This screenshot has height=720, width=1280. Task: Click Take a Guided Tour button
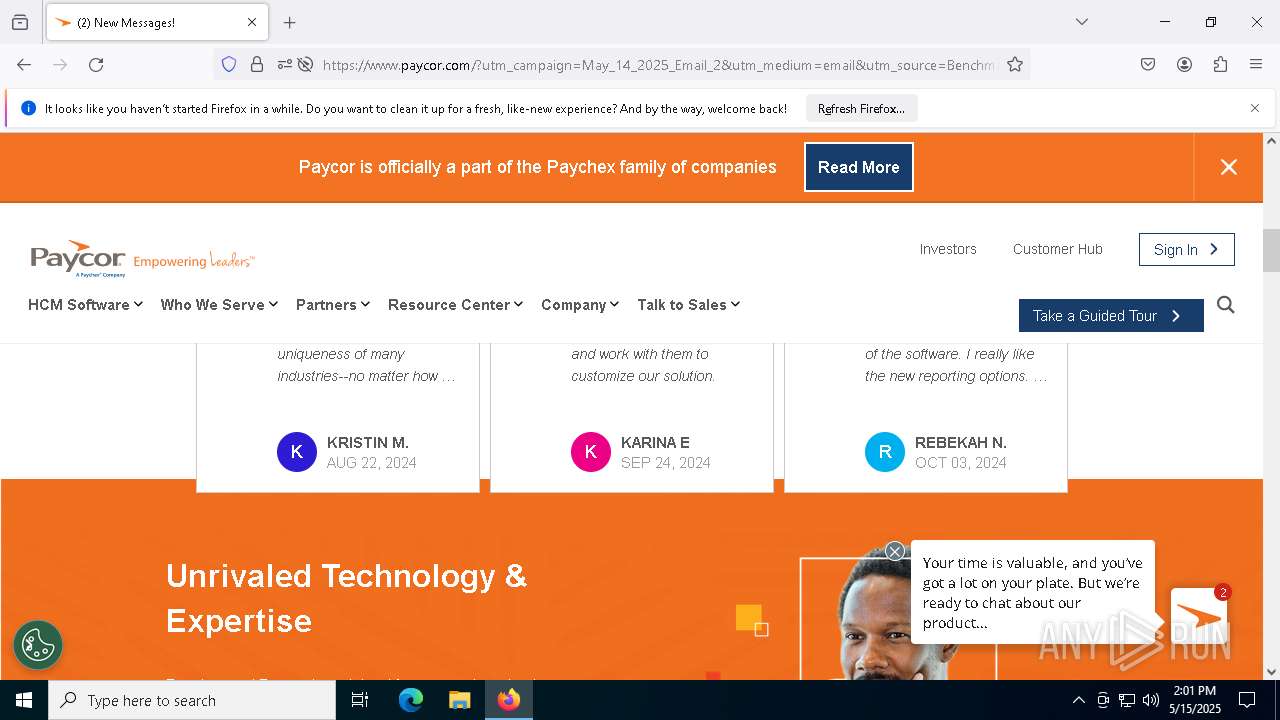coord(1111,315)
